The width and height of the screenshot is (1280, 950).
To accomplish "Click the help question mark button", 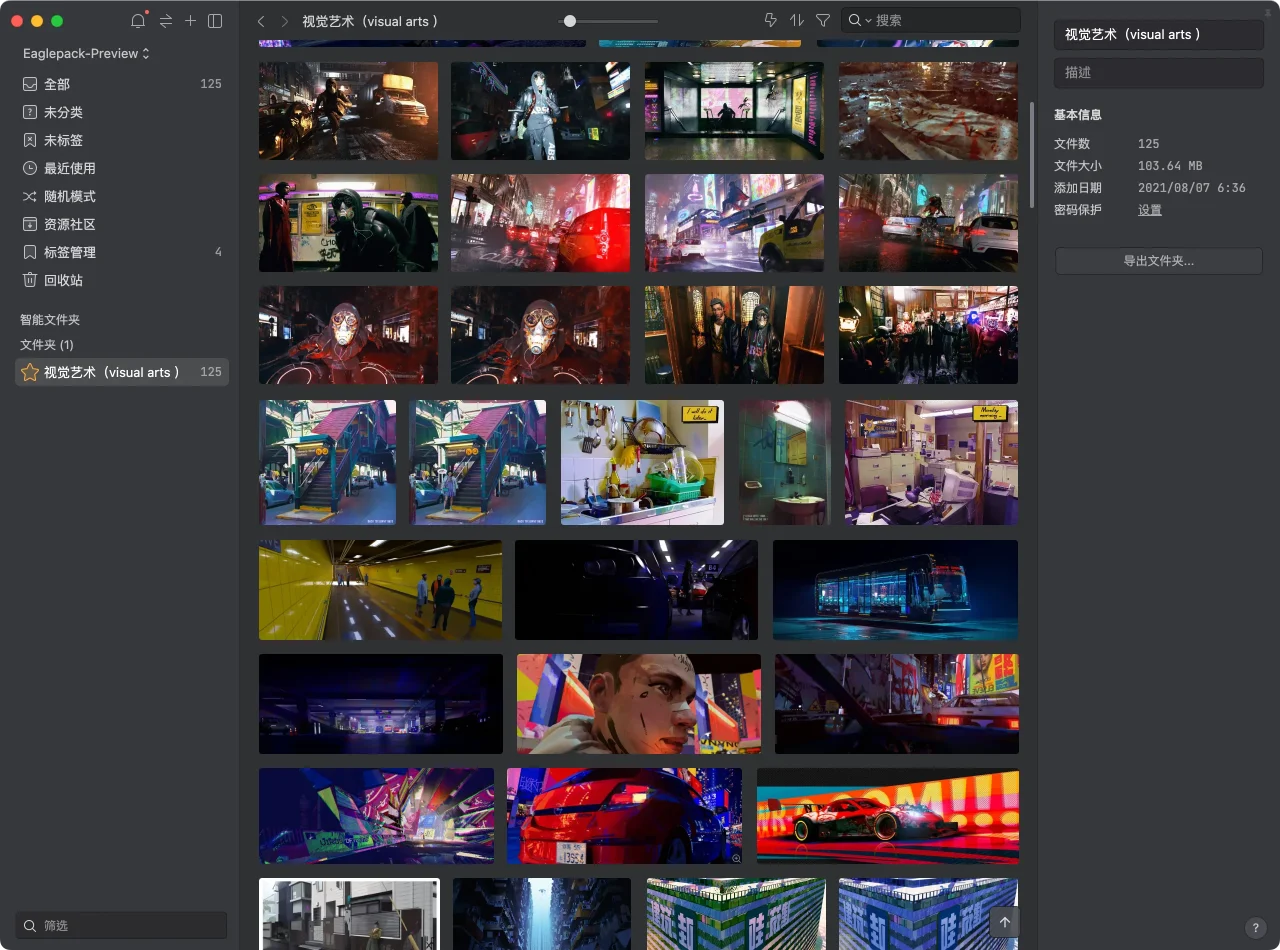I will (1256, 928).
